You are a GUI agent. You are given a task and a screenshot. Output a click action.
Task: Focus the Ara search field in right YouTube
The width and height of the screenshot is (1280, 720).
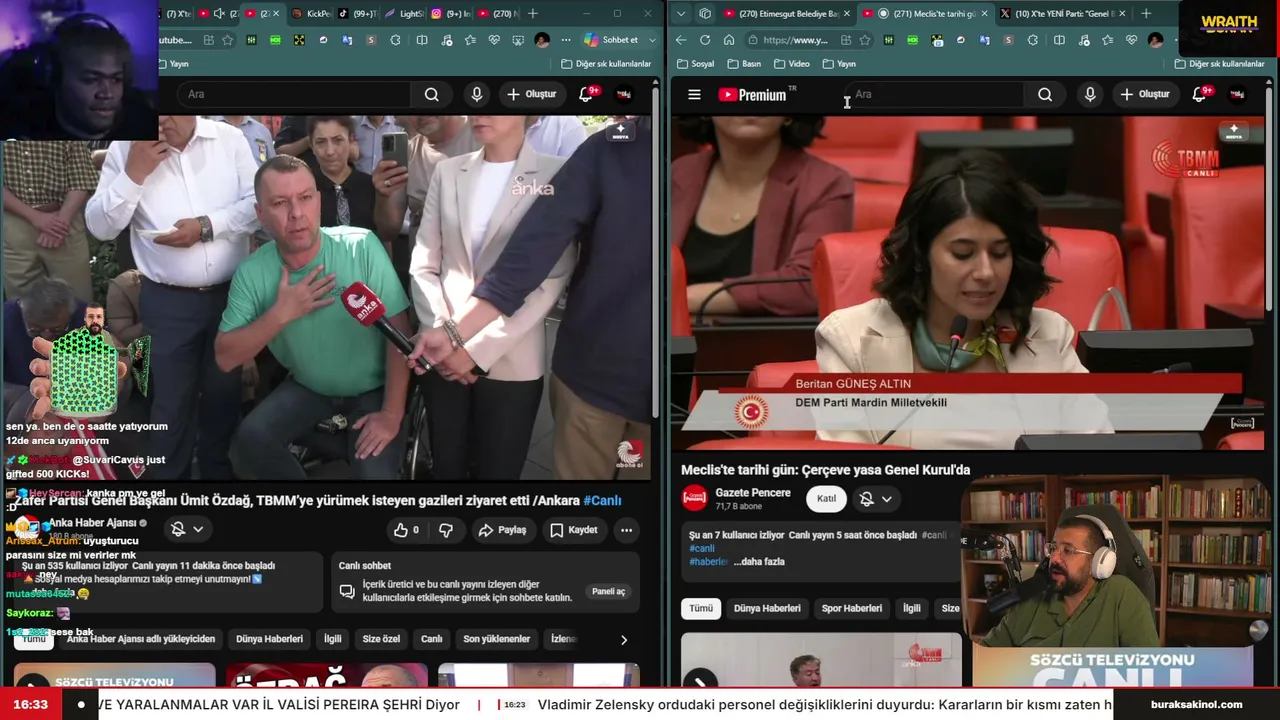pyautogui.click(x=935, y=94)
